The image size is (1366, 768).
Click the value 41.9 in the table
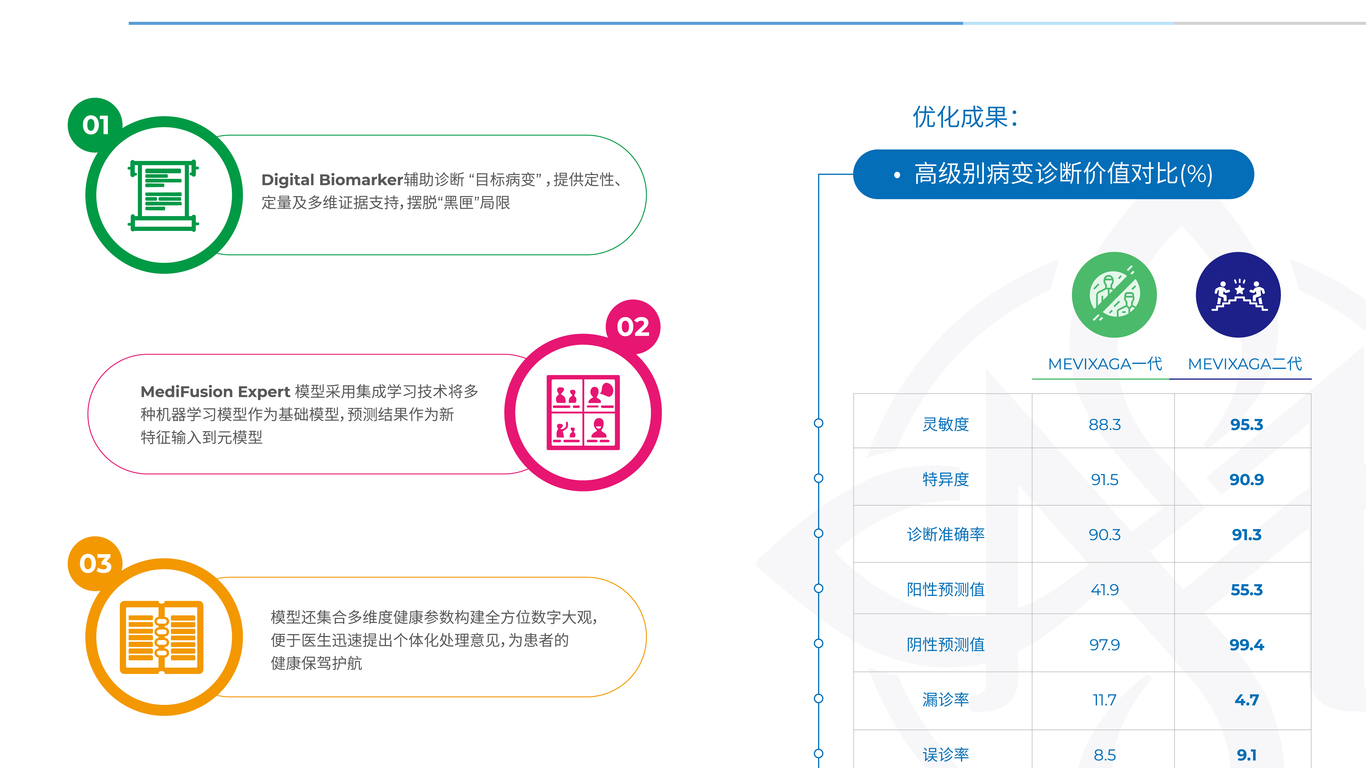coord(1104,590)
